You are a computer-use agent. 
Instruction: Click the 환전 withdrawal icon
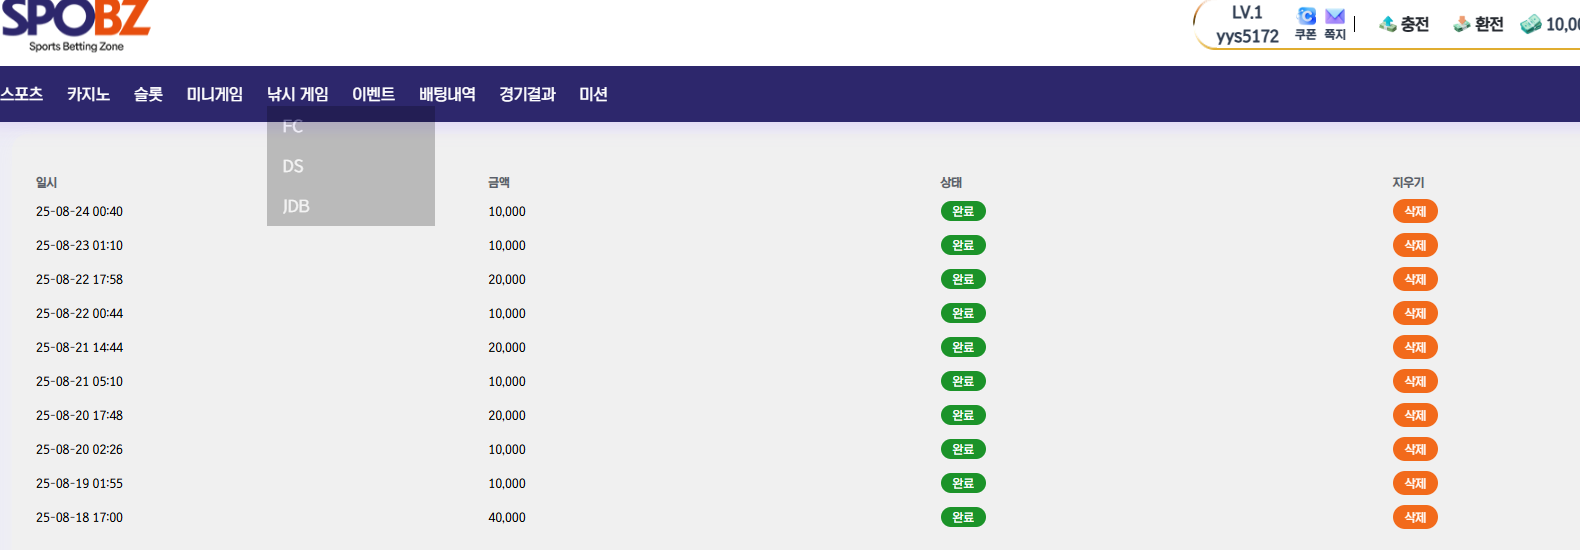pyautogui.click(x=1462, y=24)
